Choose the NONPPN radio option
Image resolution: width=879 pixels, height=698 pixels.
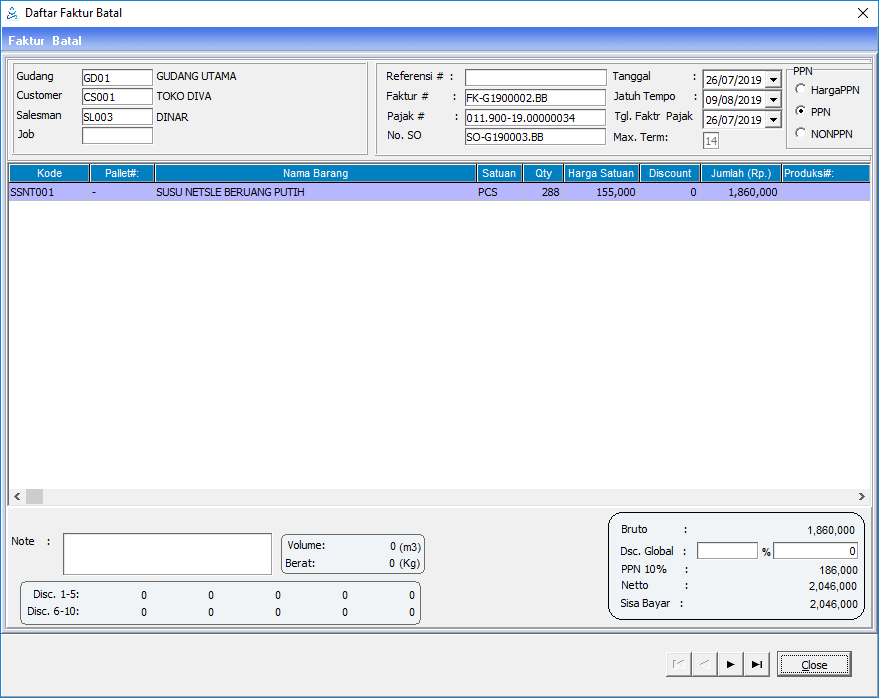(801, 134)
